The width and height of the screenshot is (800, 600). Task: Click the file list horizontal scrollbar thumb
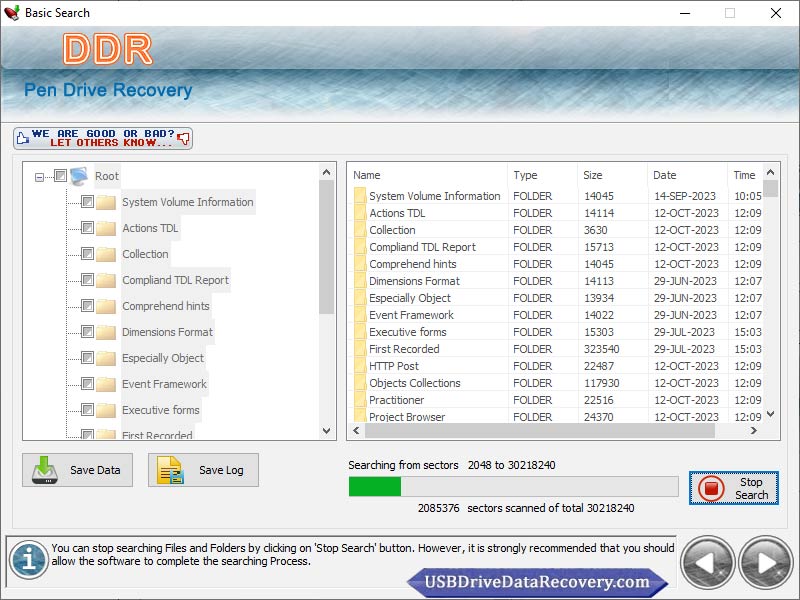pos(540,431)
